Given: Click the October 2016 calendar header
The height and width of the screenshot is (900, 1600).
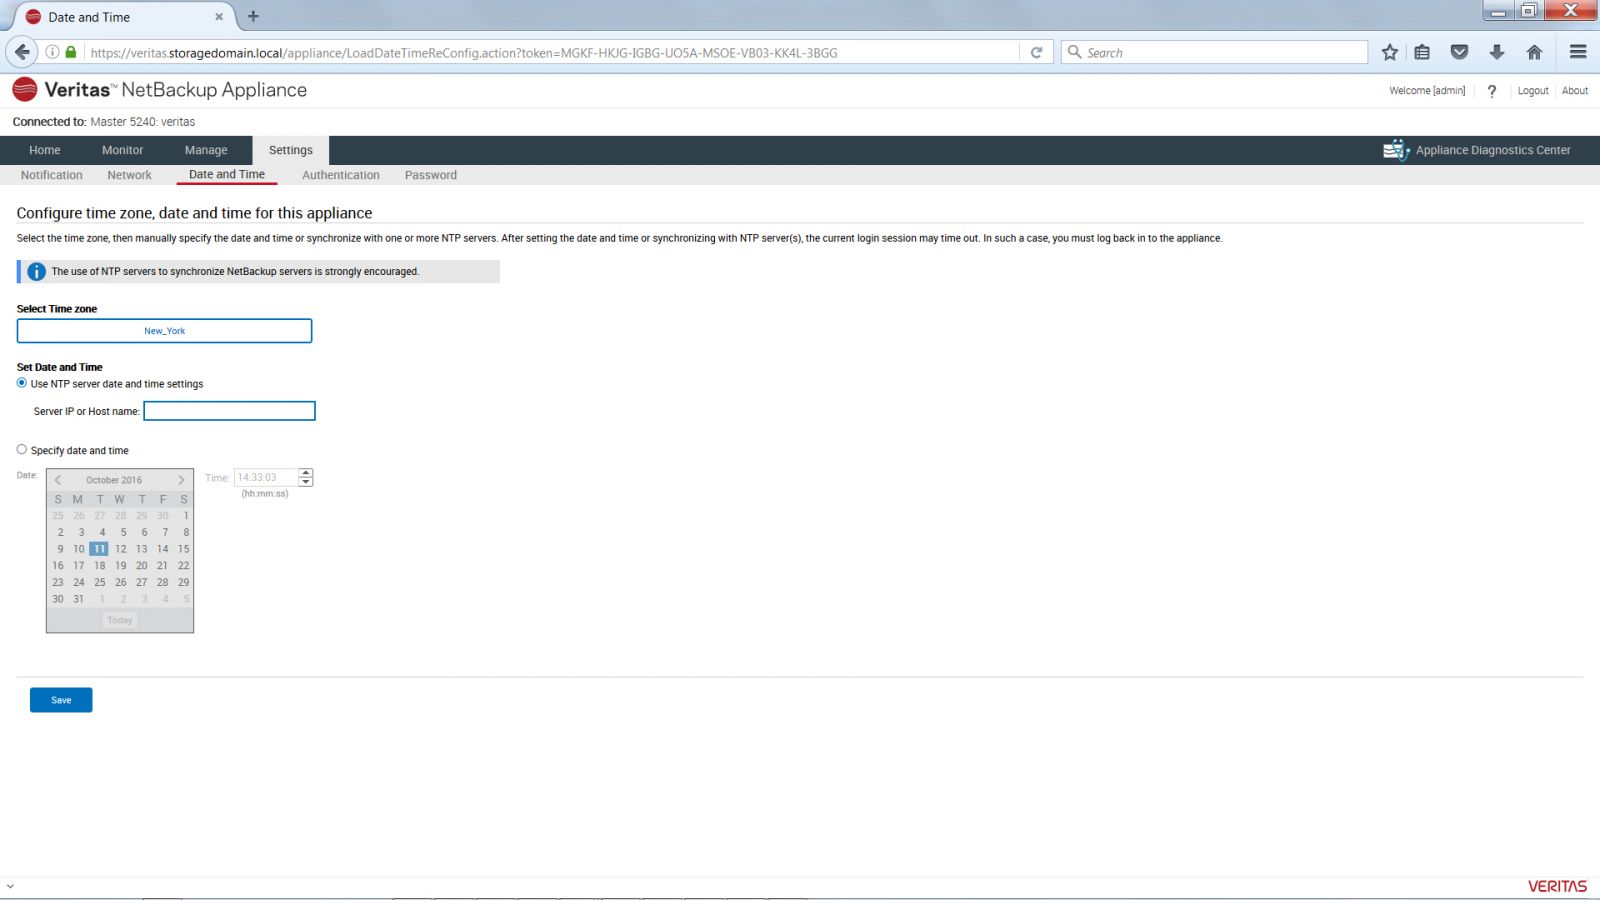Looking at the screenshot, I should (114, 480).
